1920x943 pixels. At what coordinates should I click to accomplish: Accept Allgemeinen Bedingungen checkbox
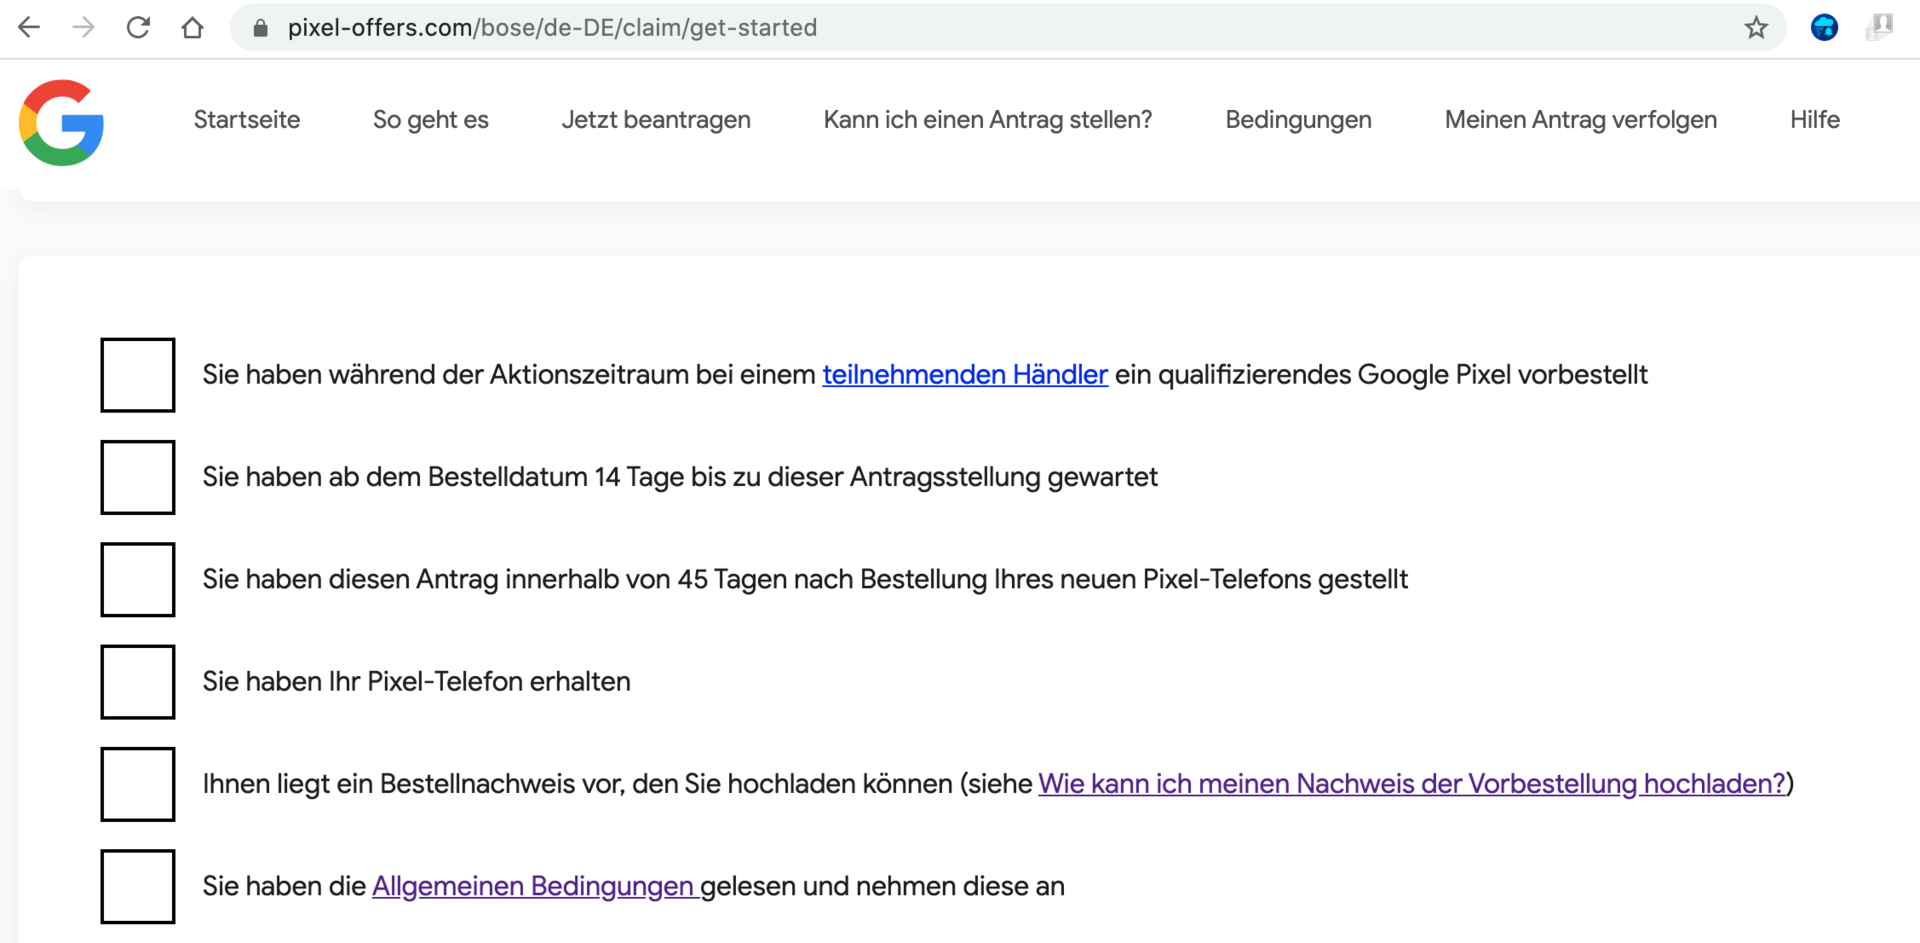pyautogui.click(x=138, y=887)
